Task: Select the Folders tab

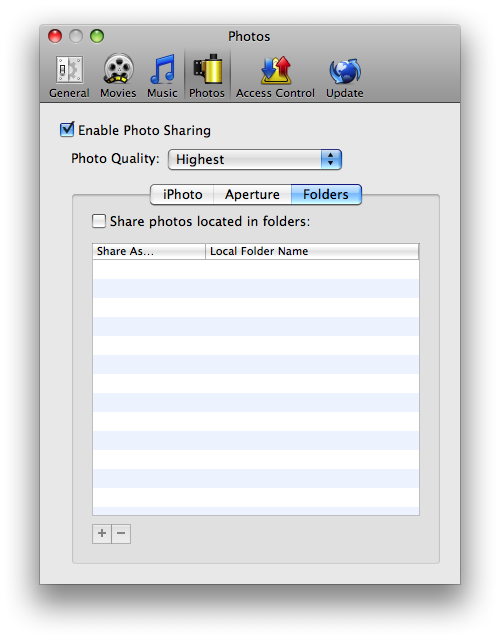Action: [326, 194]
